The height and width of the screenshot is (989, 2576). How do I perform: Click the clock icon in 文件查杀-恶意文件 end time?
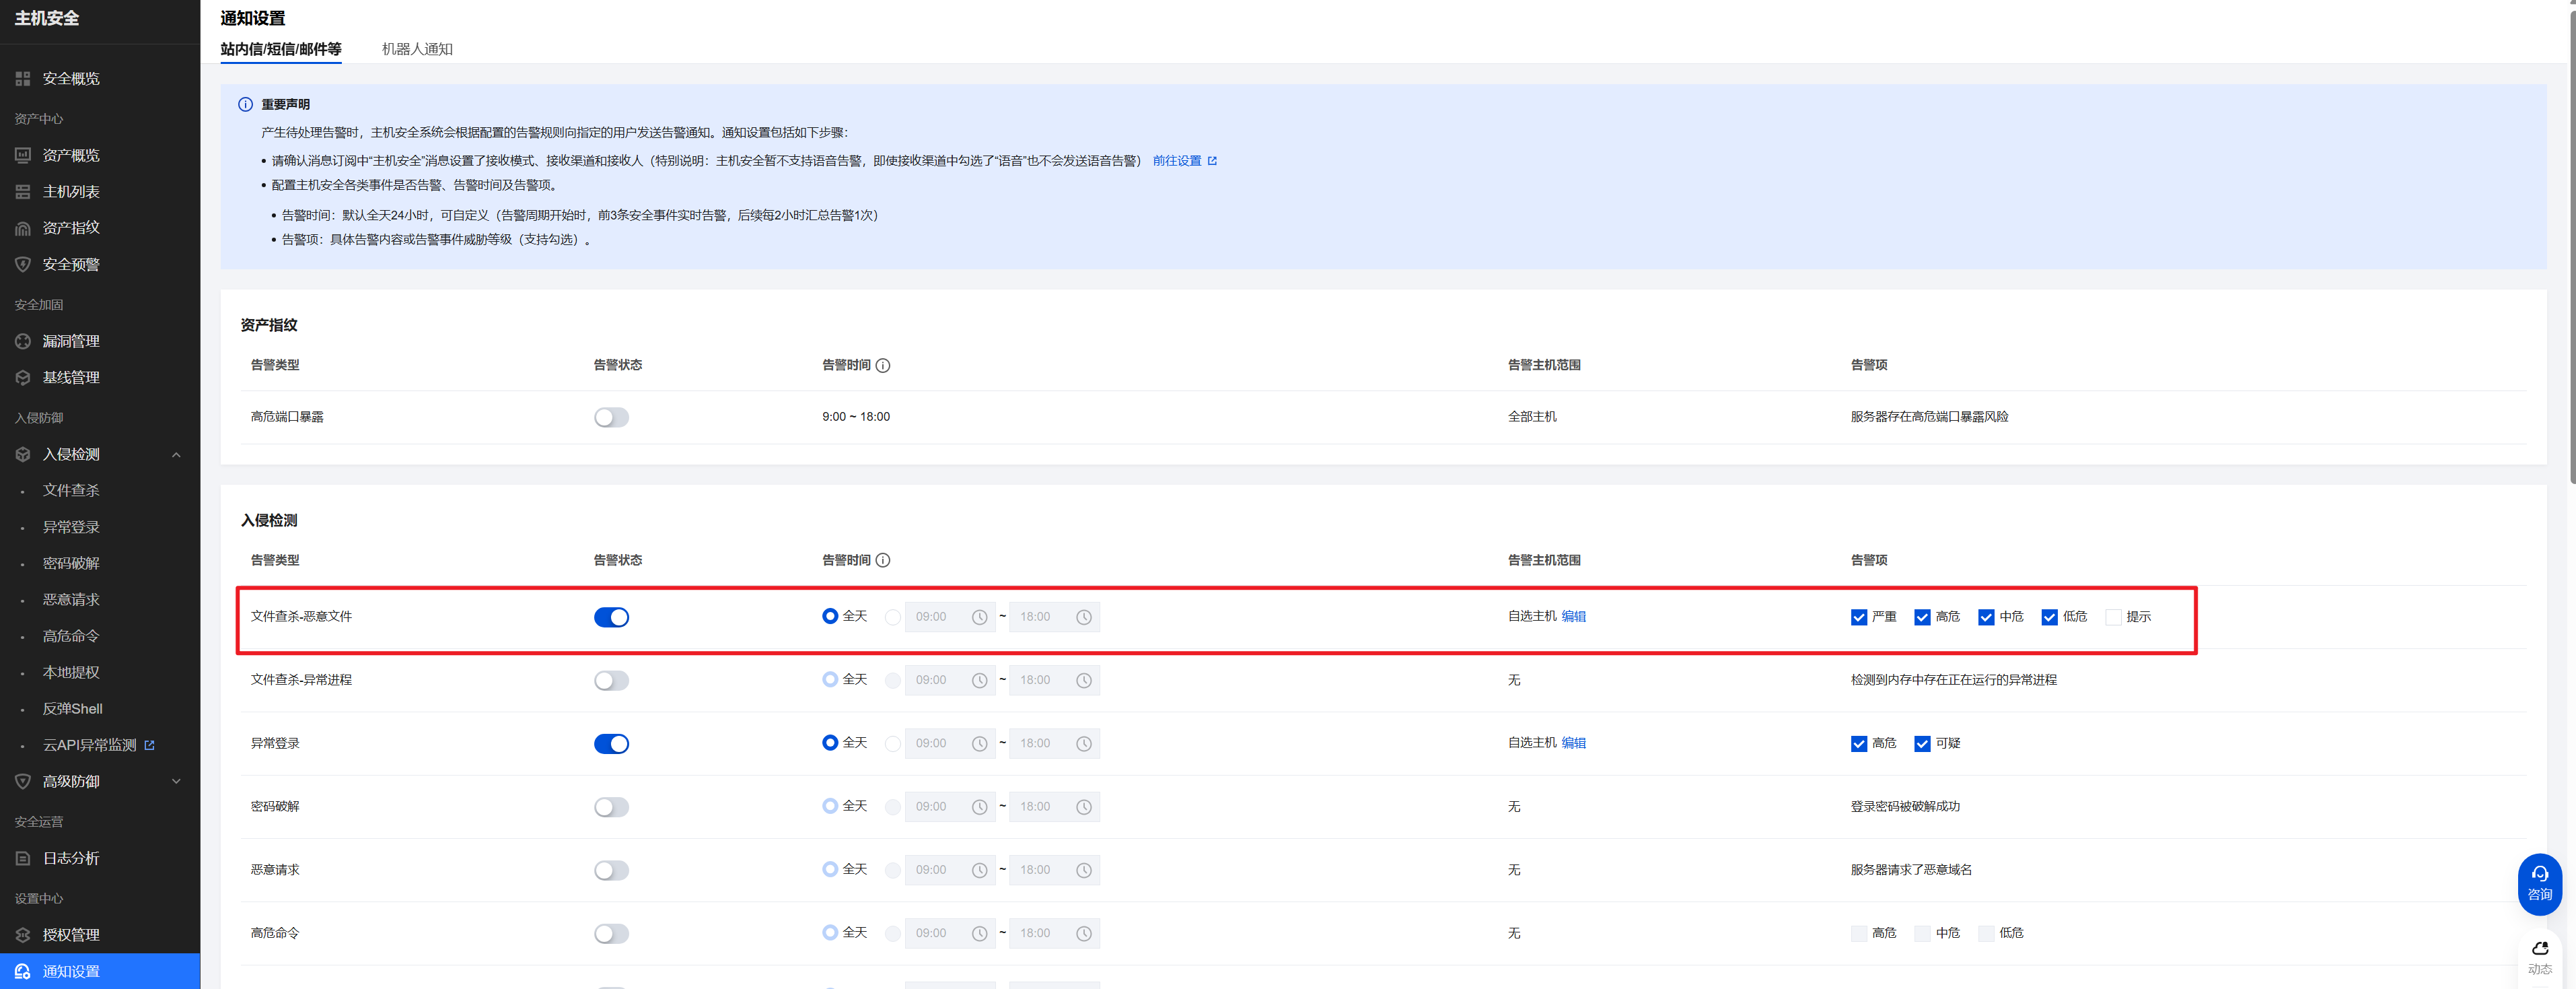pos(1083,618)
